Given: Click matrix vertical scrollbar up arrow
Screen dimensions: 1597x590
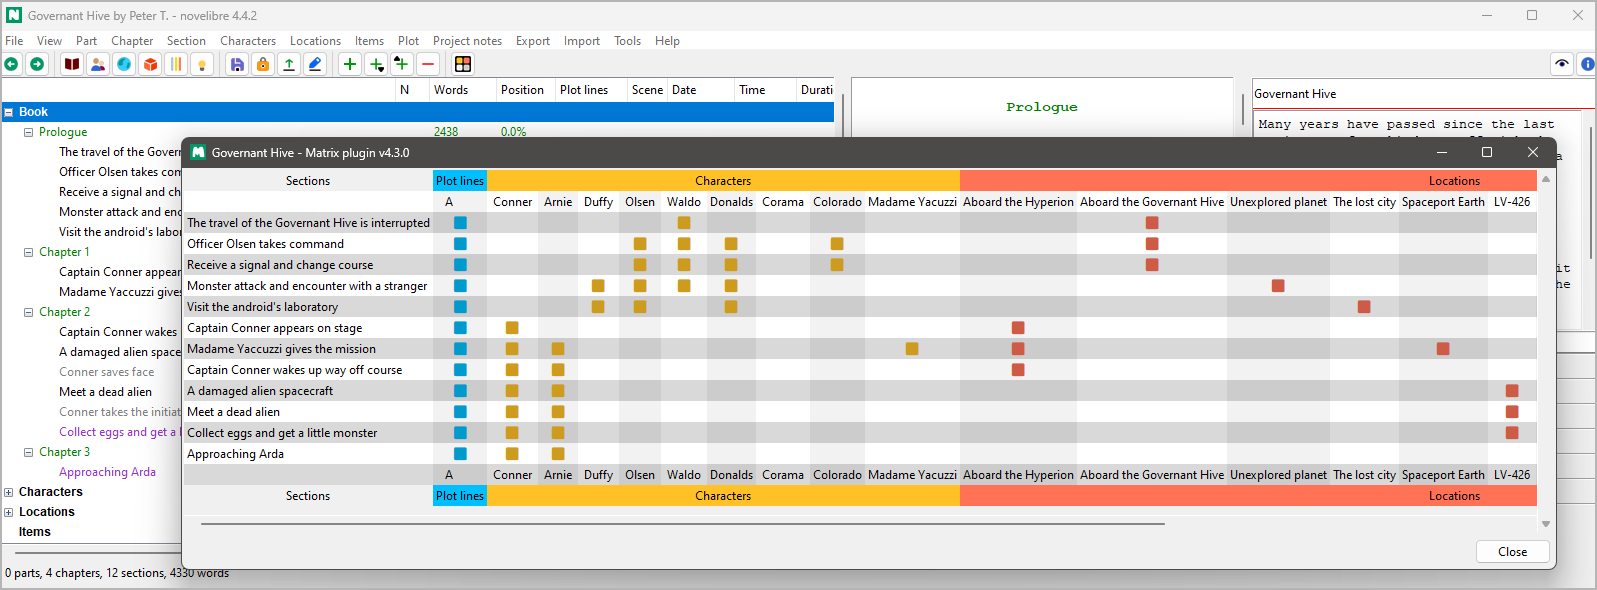Looking at the screenshot, I should coord(1546,179).
